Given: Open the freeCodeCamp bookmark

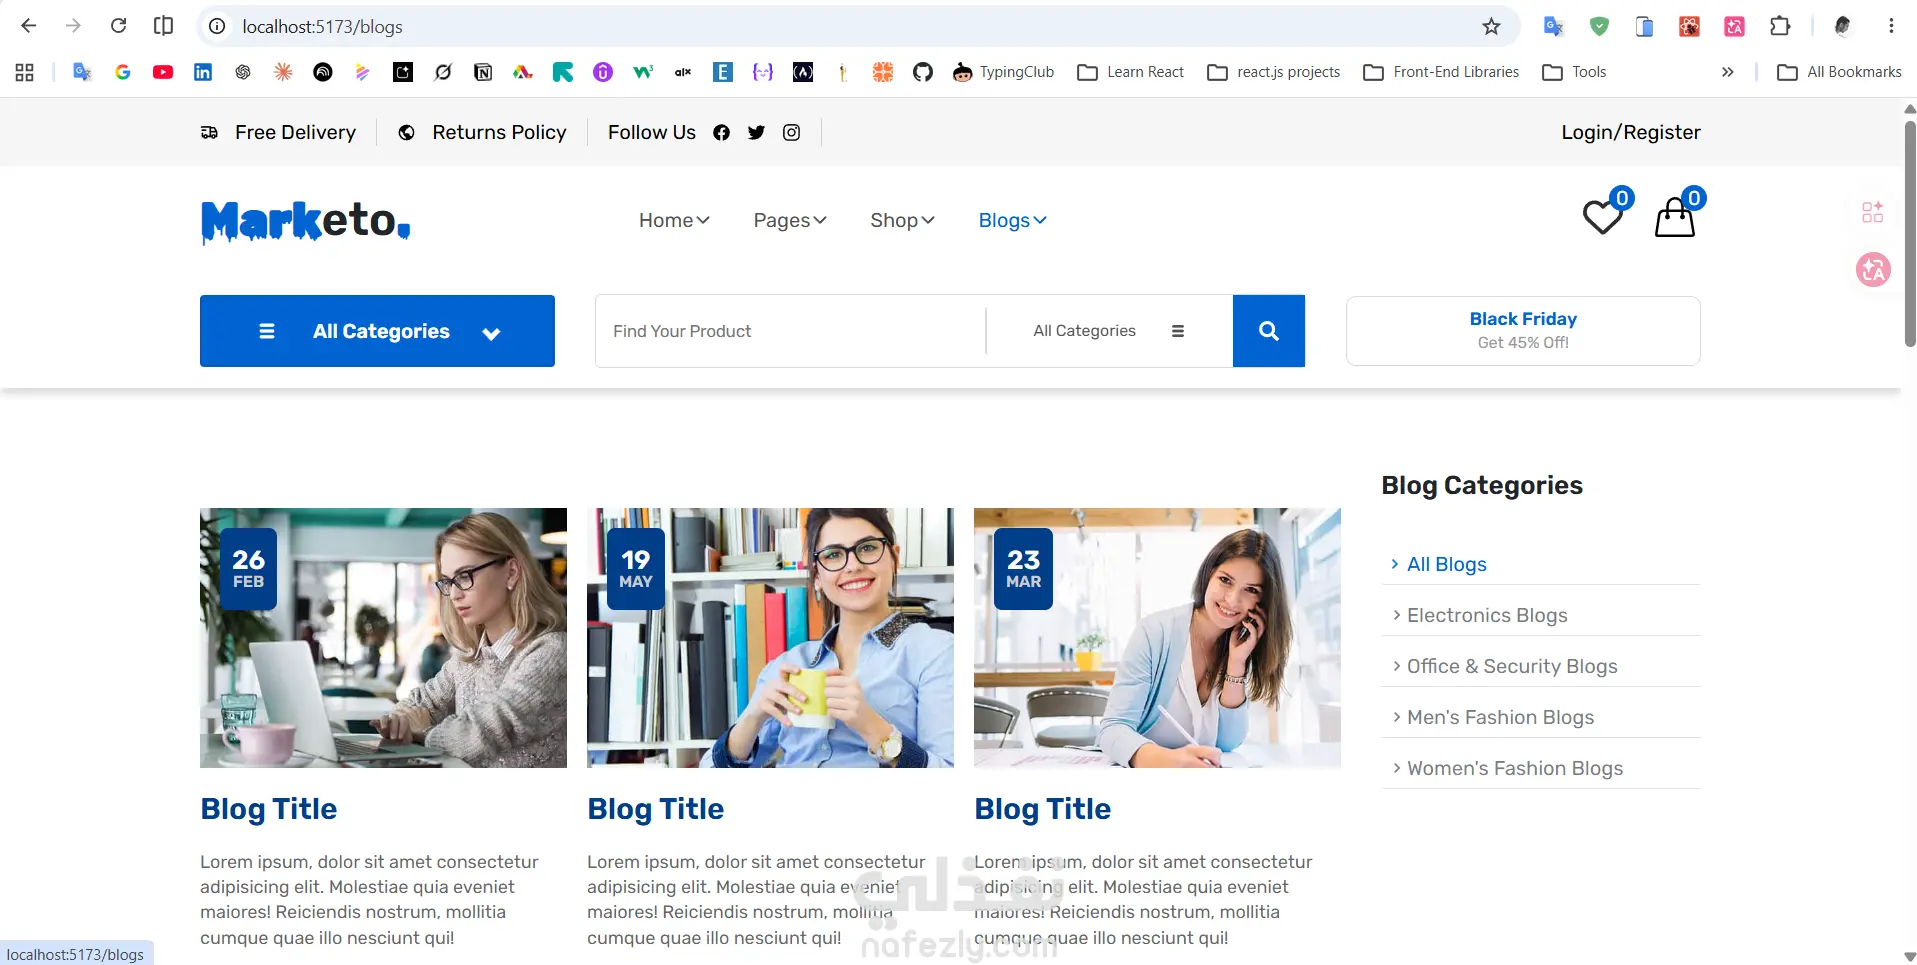Looking at the screenshot, I should pos(803,72).
